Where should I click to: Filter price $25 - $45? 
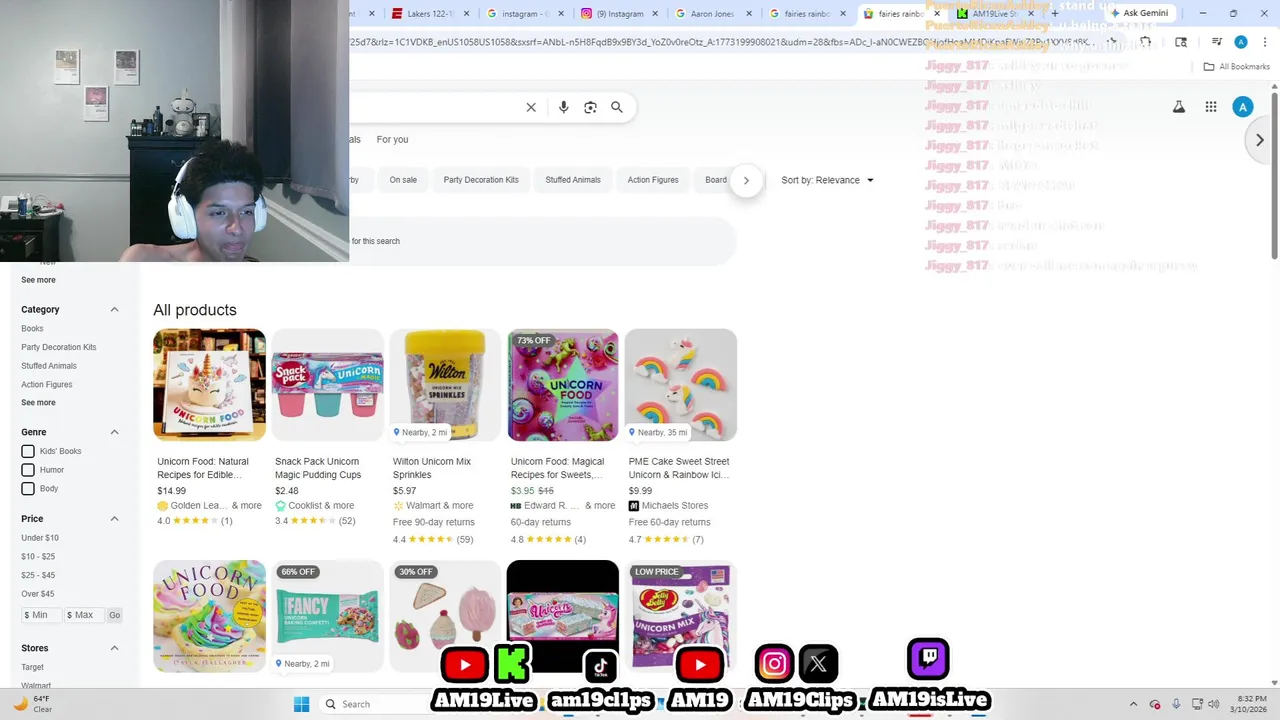pos(38,576)
